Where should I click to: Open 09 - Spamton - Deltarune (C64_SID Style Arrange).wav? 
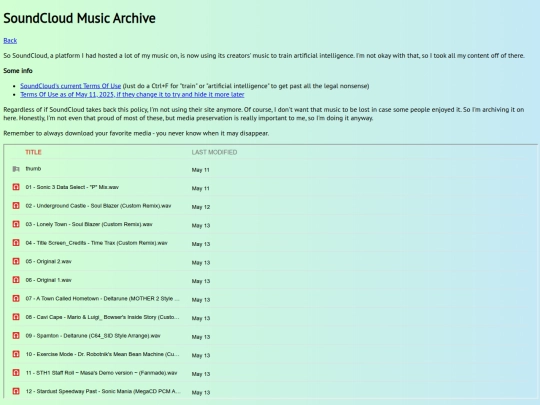coord(93,335)
